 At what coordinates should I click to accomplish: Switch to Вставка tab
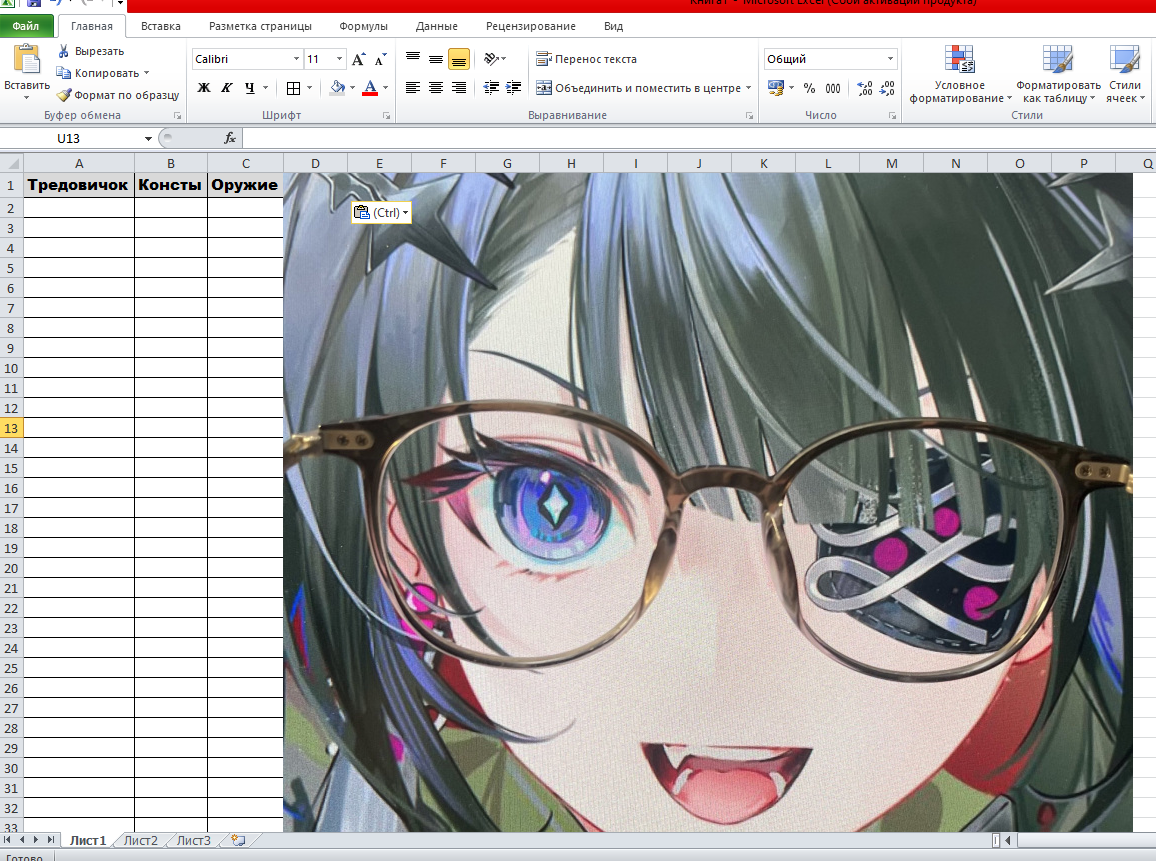161,26
